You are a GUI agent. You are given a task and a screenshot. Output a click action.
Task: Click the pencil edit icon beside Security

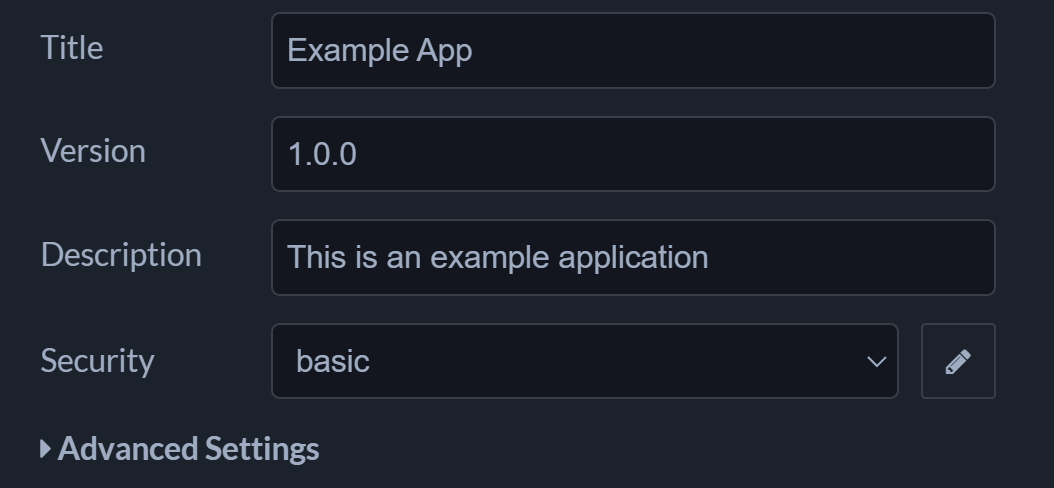tap(958, 361)
